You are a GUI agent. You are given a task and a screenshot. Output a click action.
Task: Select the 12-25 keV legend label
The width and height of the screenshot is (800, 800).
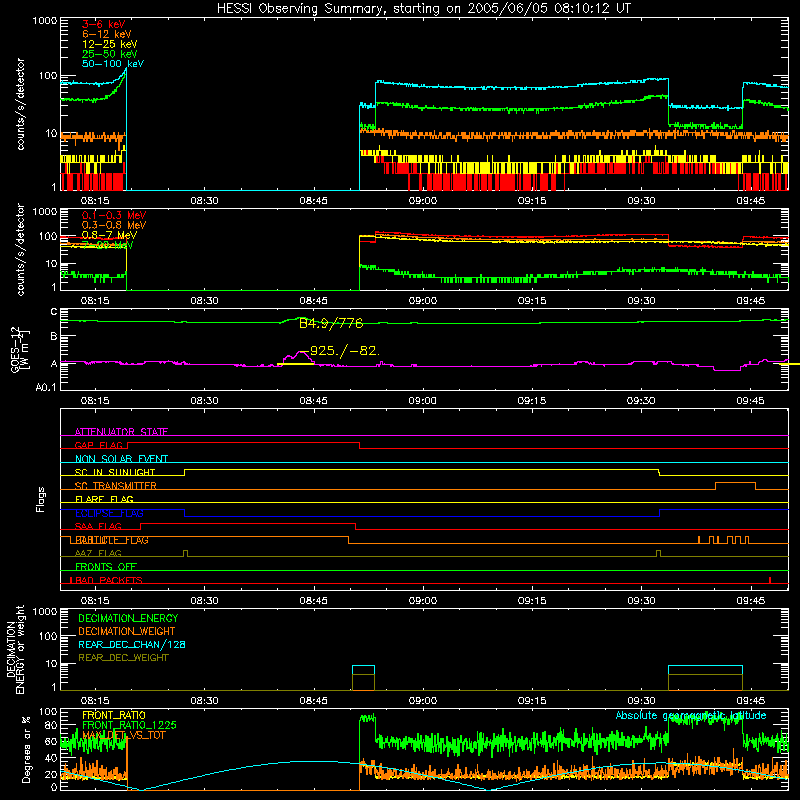tap(109, 44)
